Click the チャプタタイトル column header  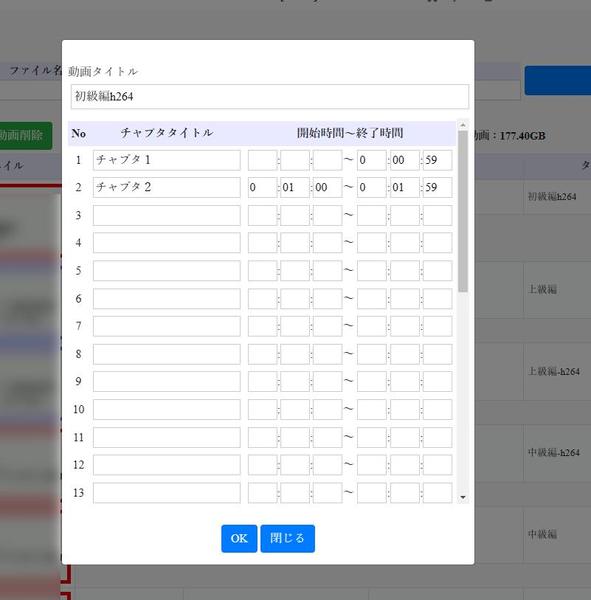(167, 133)
